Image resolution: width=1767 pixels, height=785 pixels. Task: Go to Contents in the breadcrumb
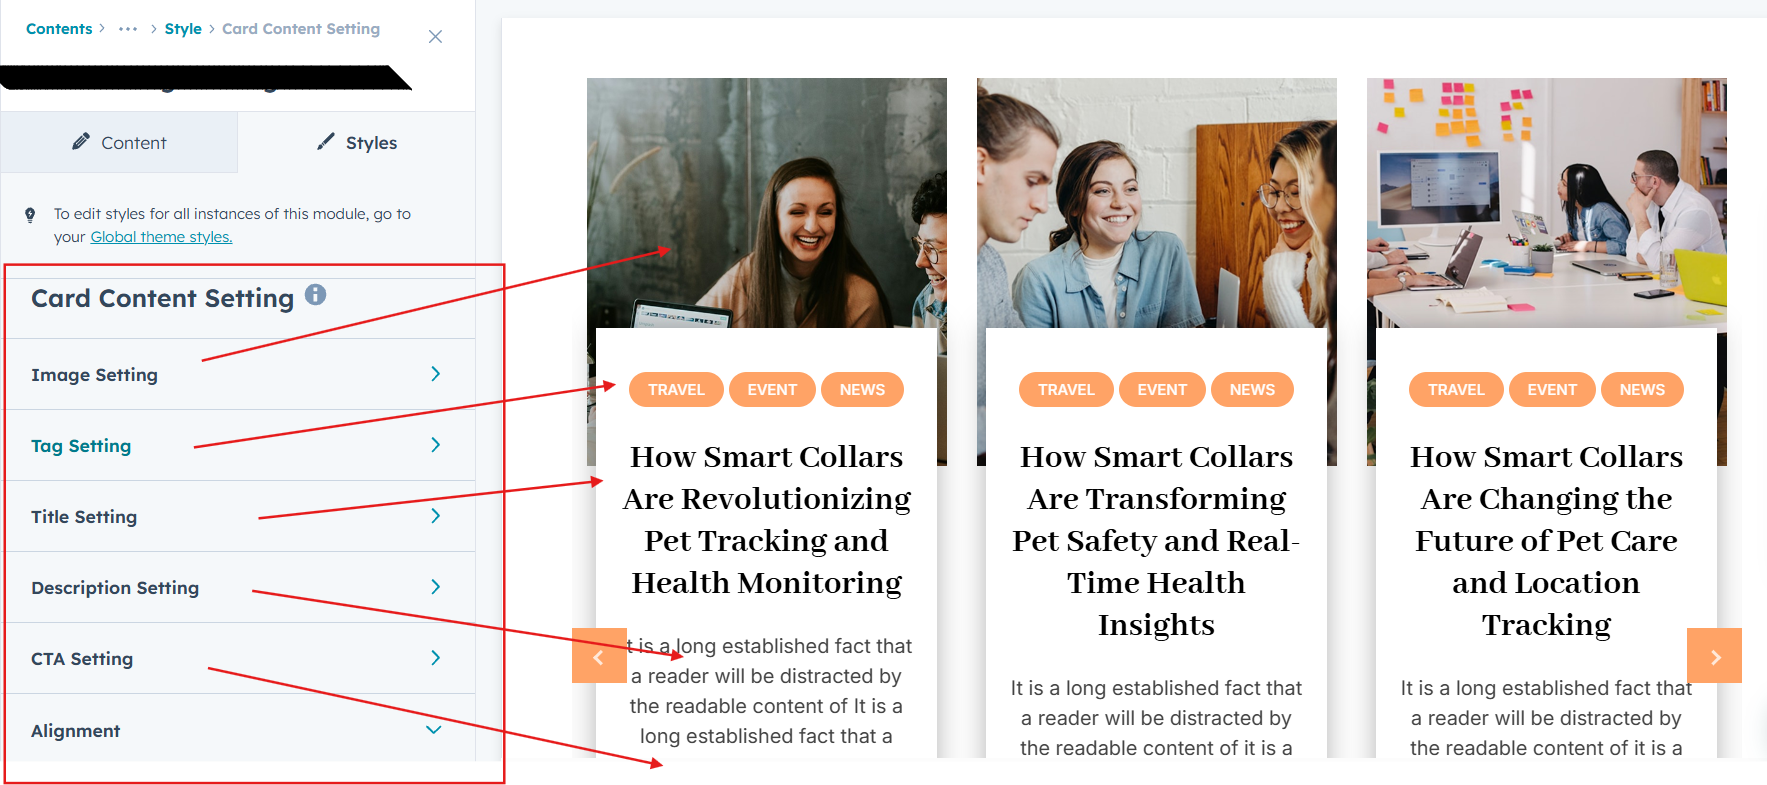point(59,29)
